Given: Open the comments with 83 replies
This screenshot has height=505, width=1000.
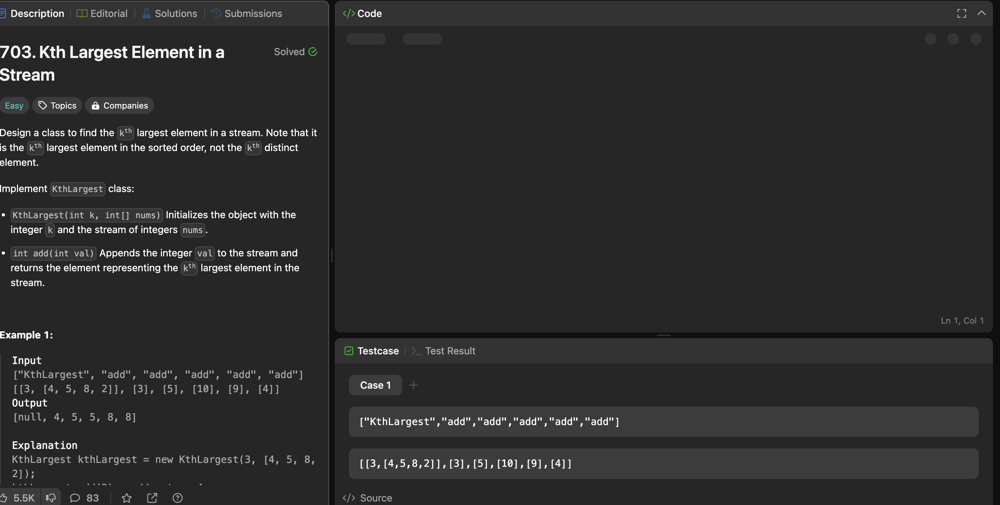Looking at the screenshot, I should [84, 497].
